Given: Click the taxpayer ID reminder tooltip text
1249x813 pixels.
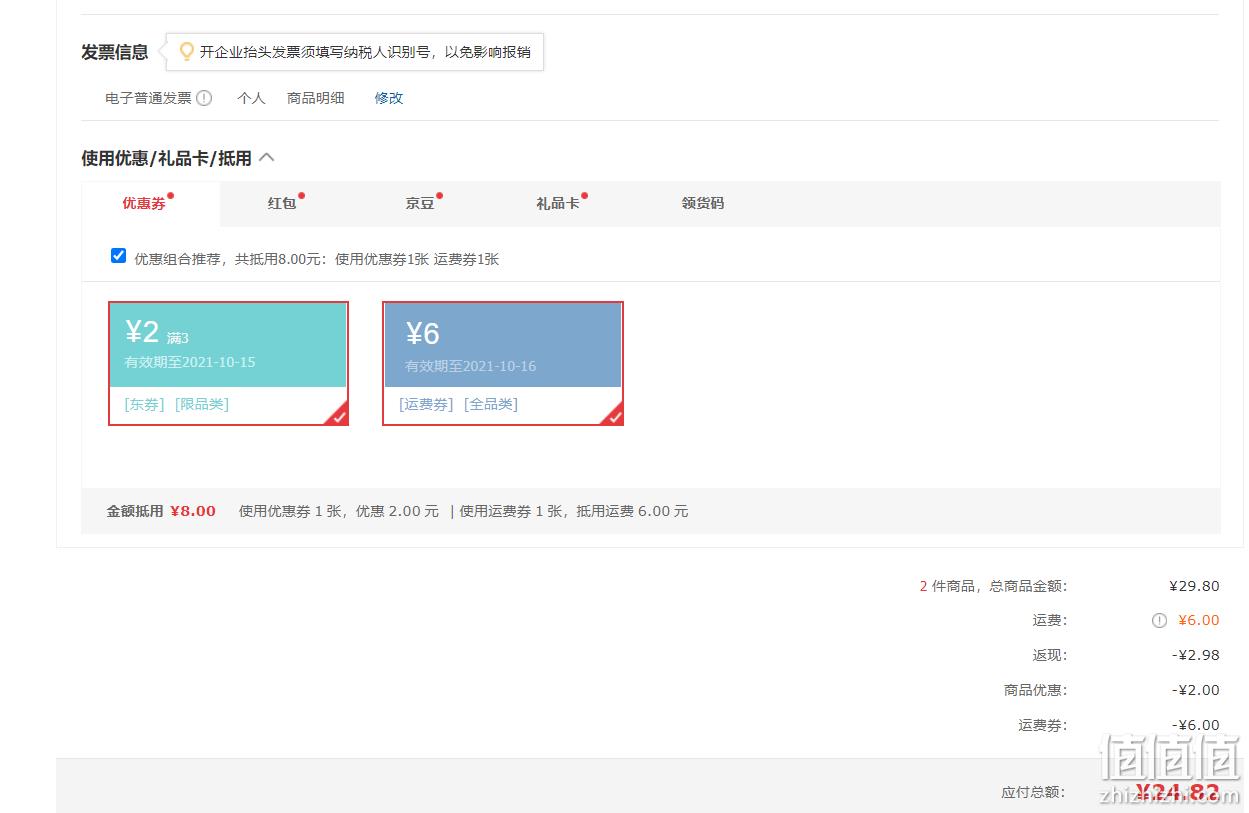Looking at the screenshot, I should [365, 52].
